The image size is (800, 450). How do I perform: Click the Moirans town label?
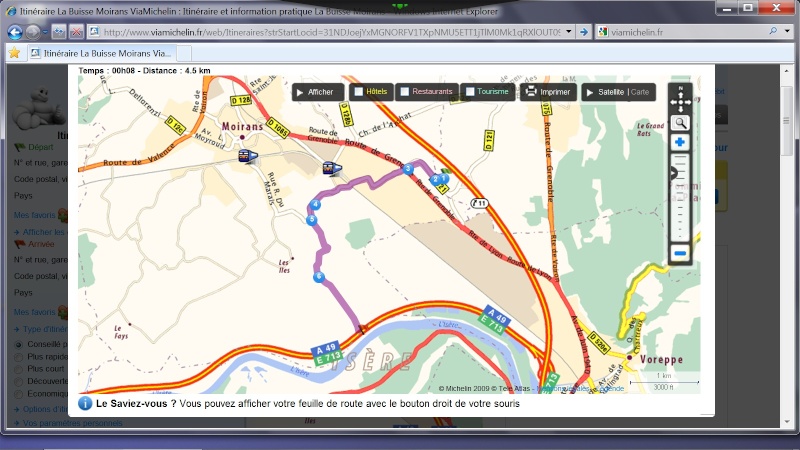click(x=242, y=126)
